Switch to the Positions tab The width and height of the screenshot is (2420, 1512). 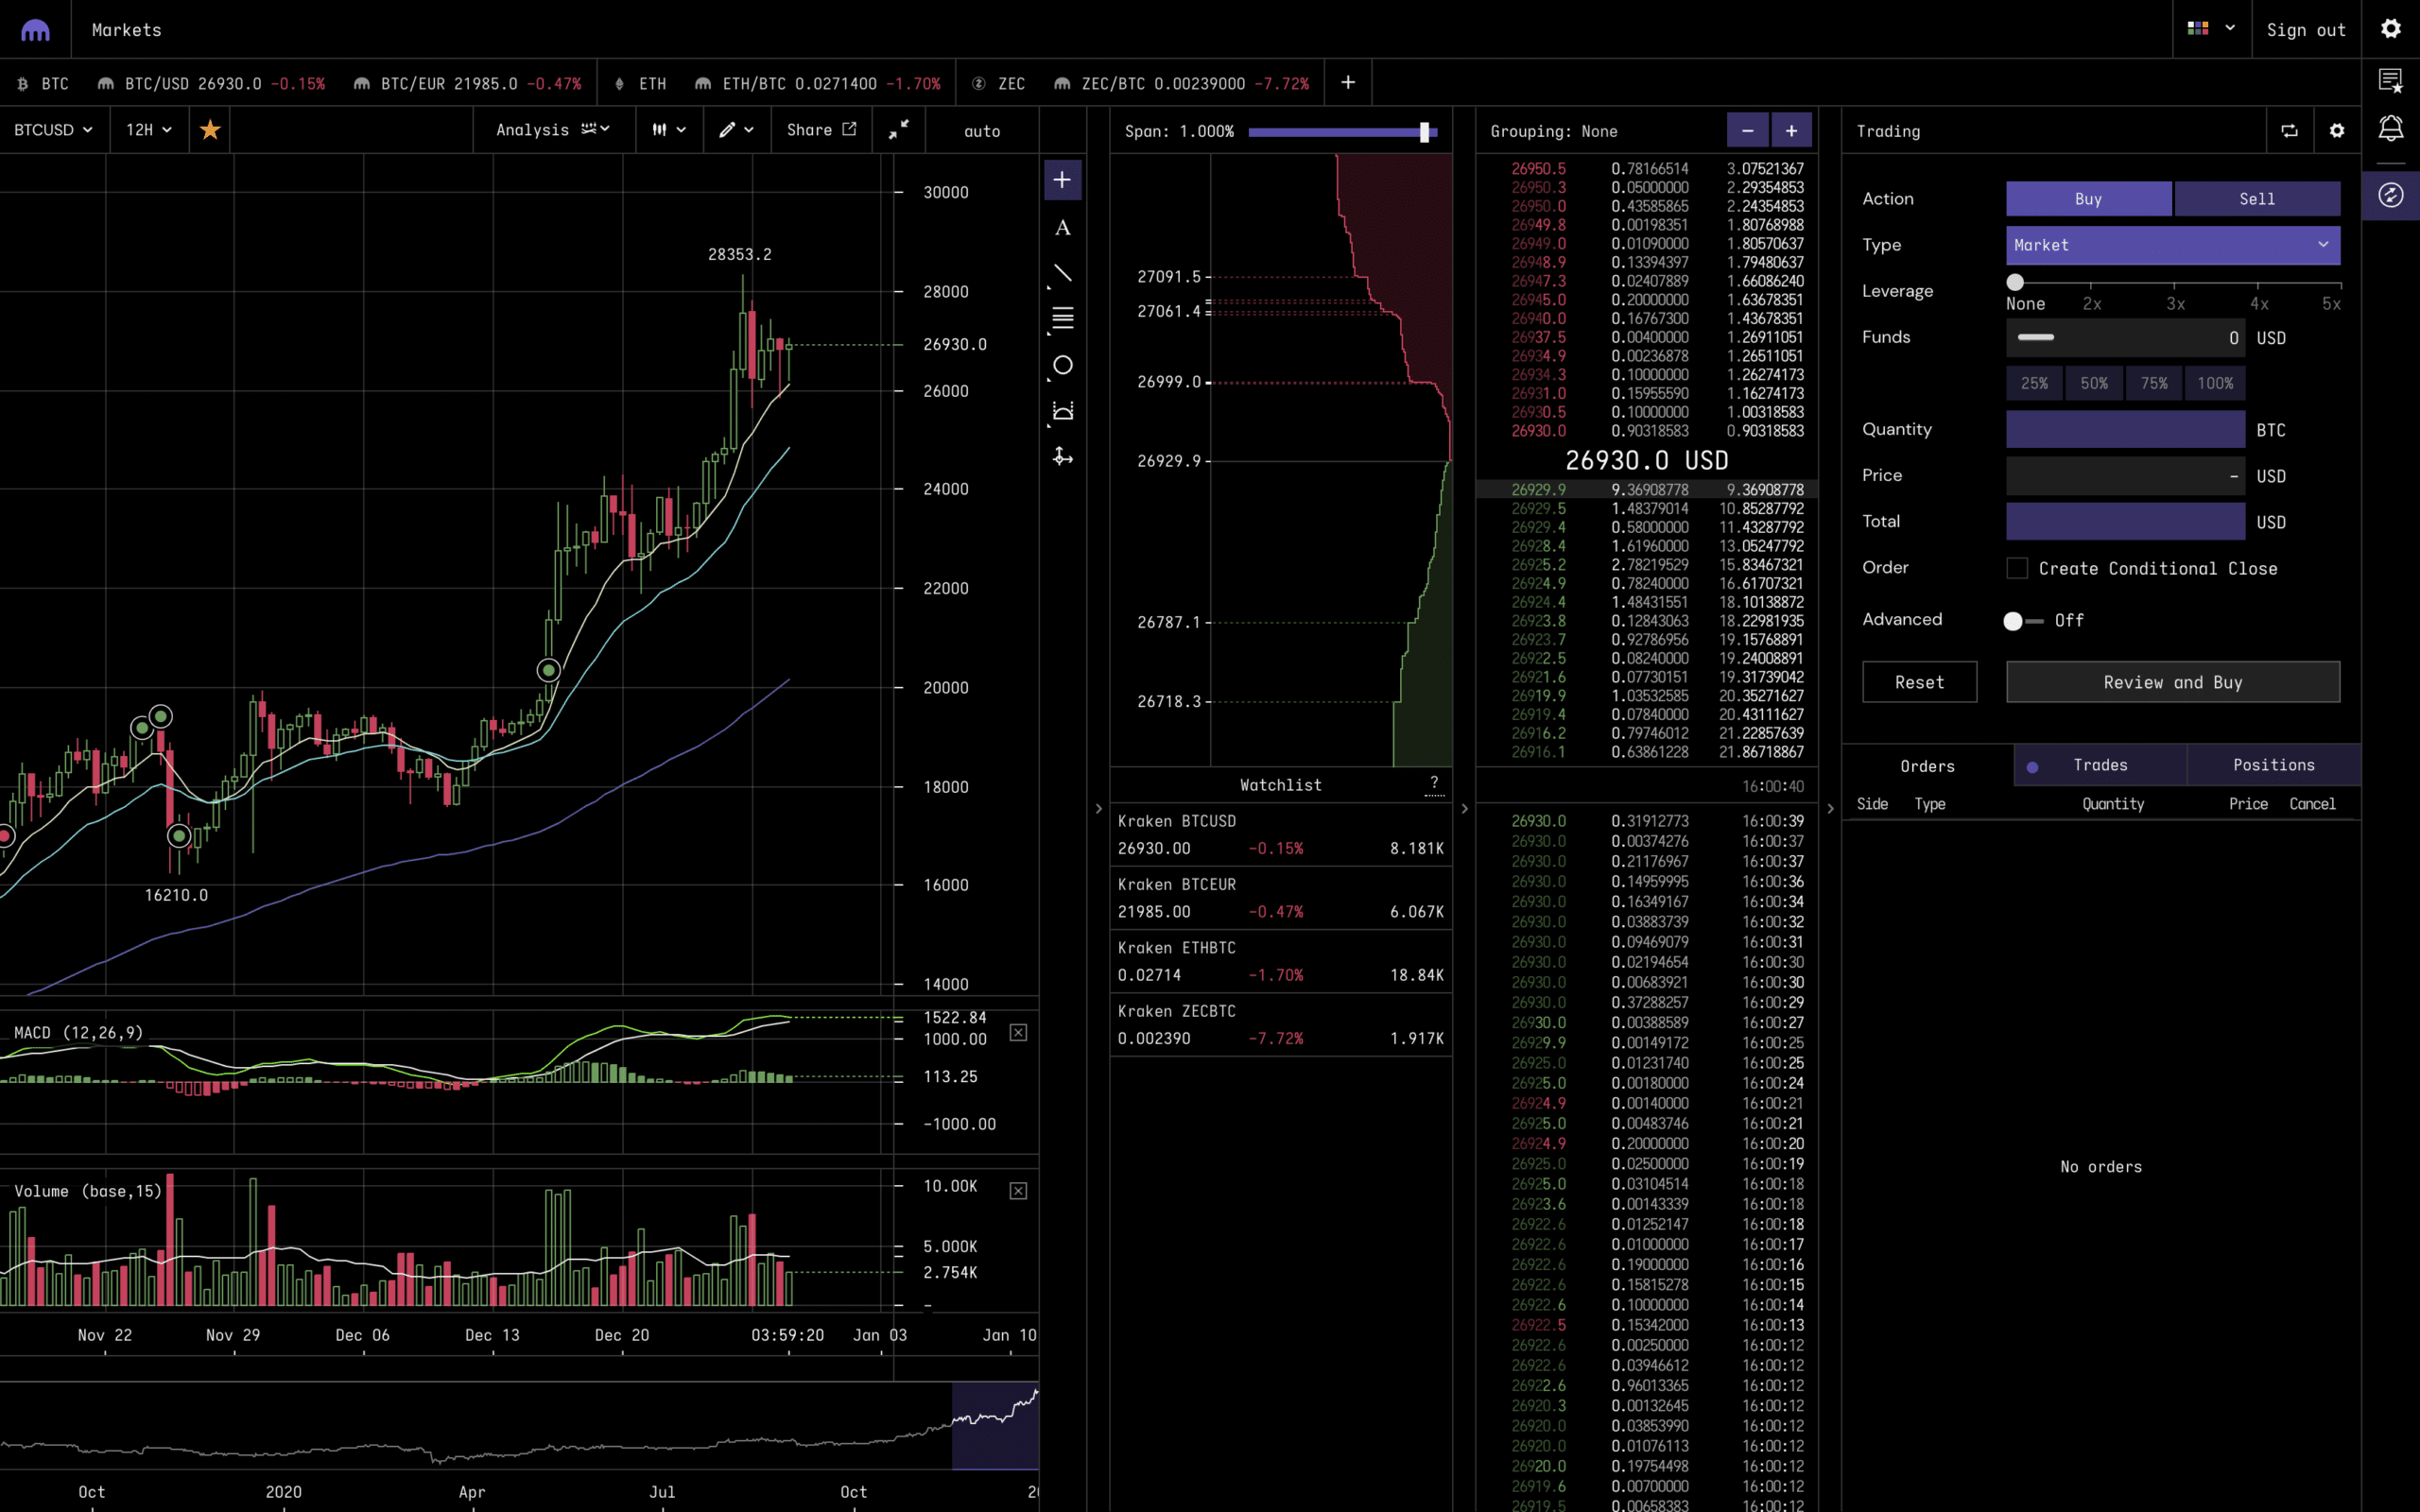pos(2273,765)
